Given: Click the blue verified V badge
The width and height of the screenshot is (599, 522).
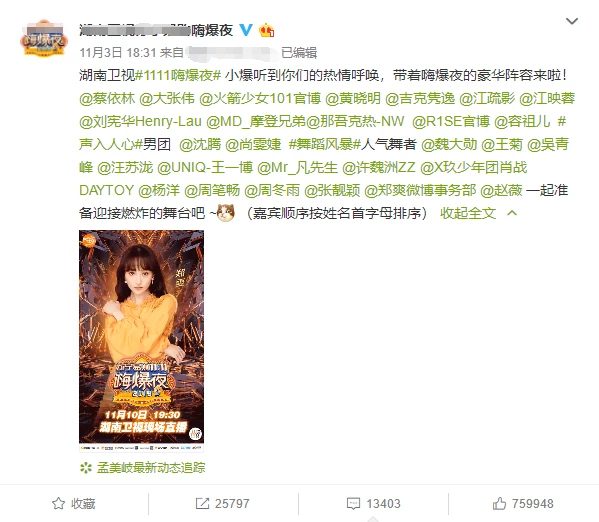Looking at the screenshot, I should (246, 30).
